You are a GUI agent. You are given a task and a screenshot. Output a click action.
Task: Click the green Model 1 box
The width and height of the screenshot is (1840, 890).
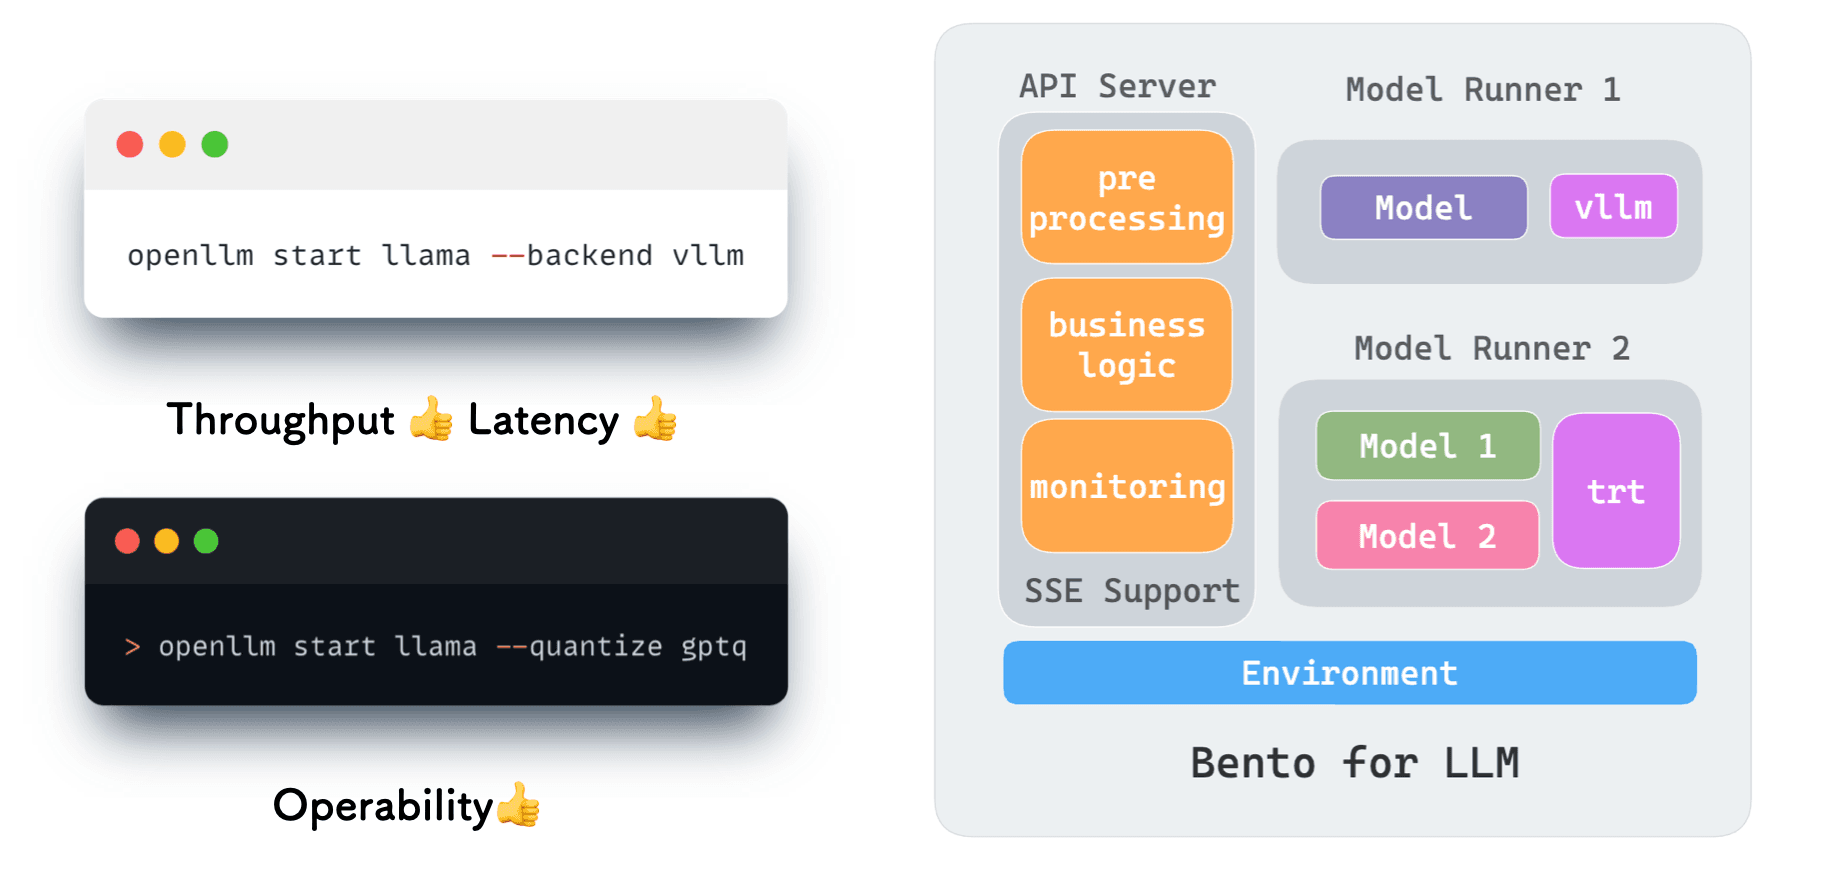[x=1428, y=446]
